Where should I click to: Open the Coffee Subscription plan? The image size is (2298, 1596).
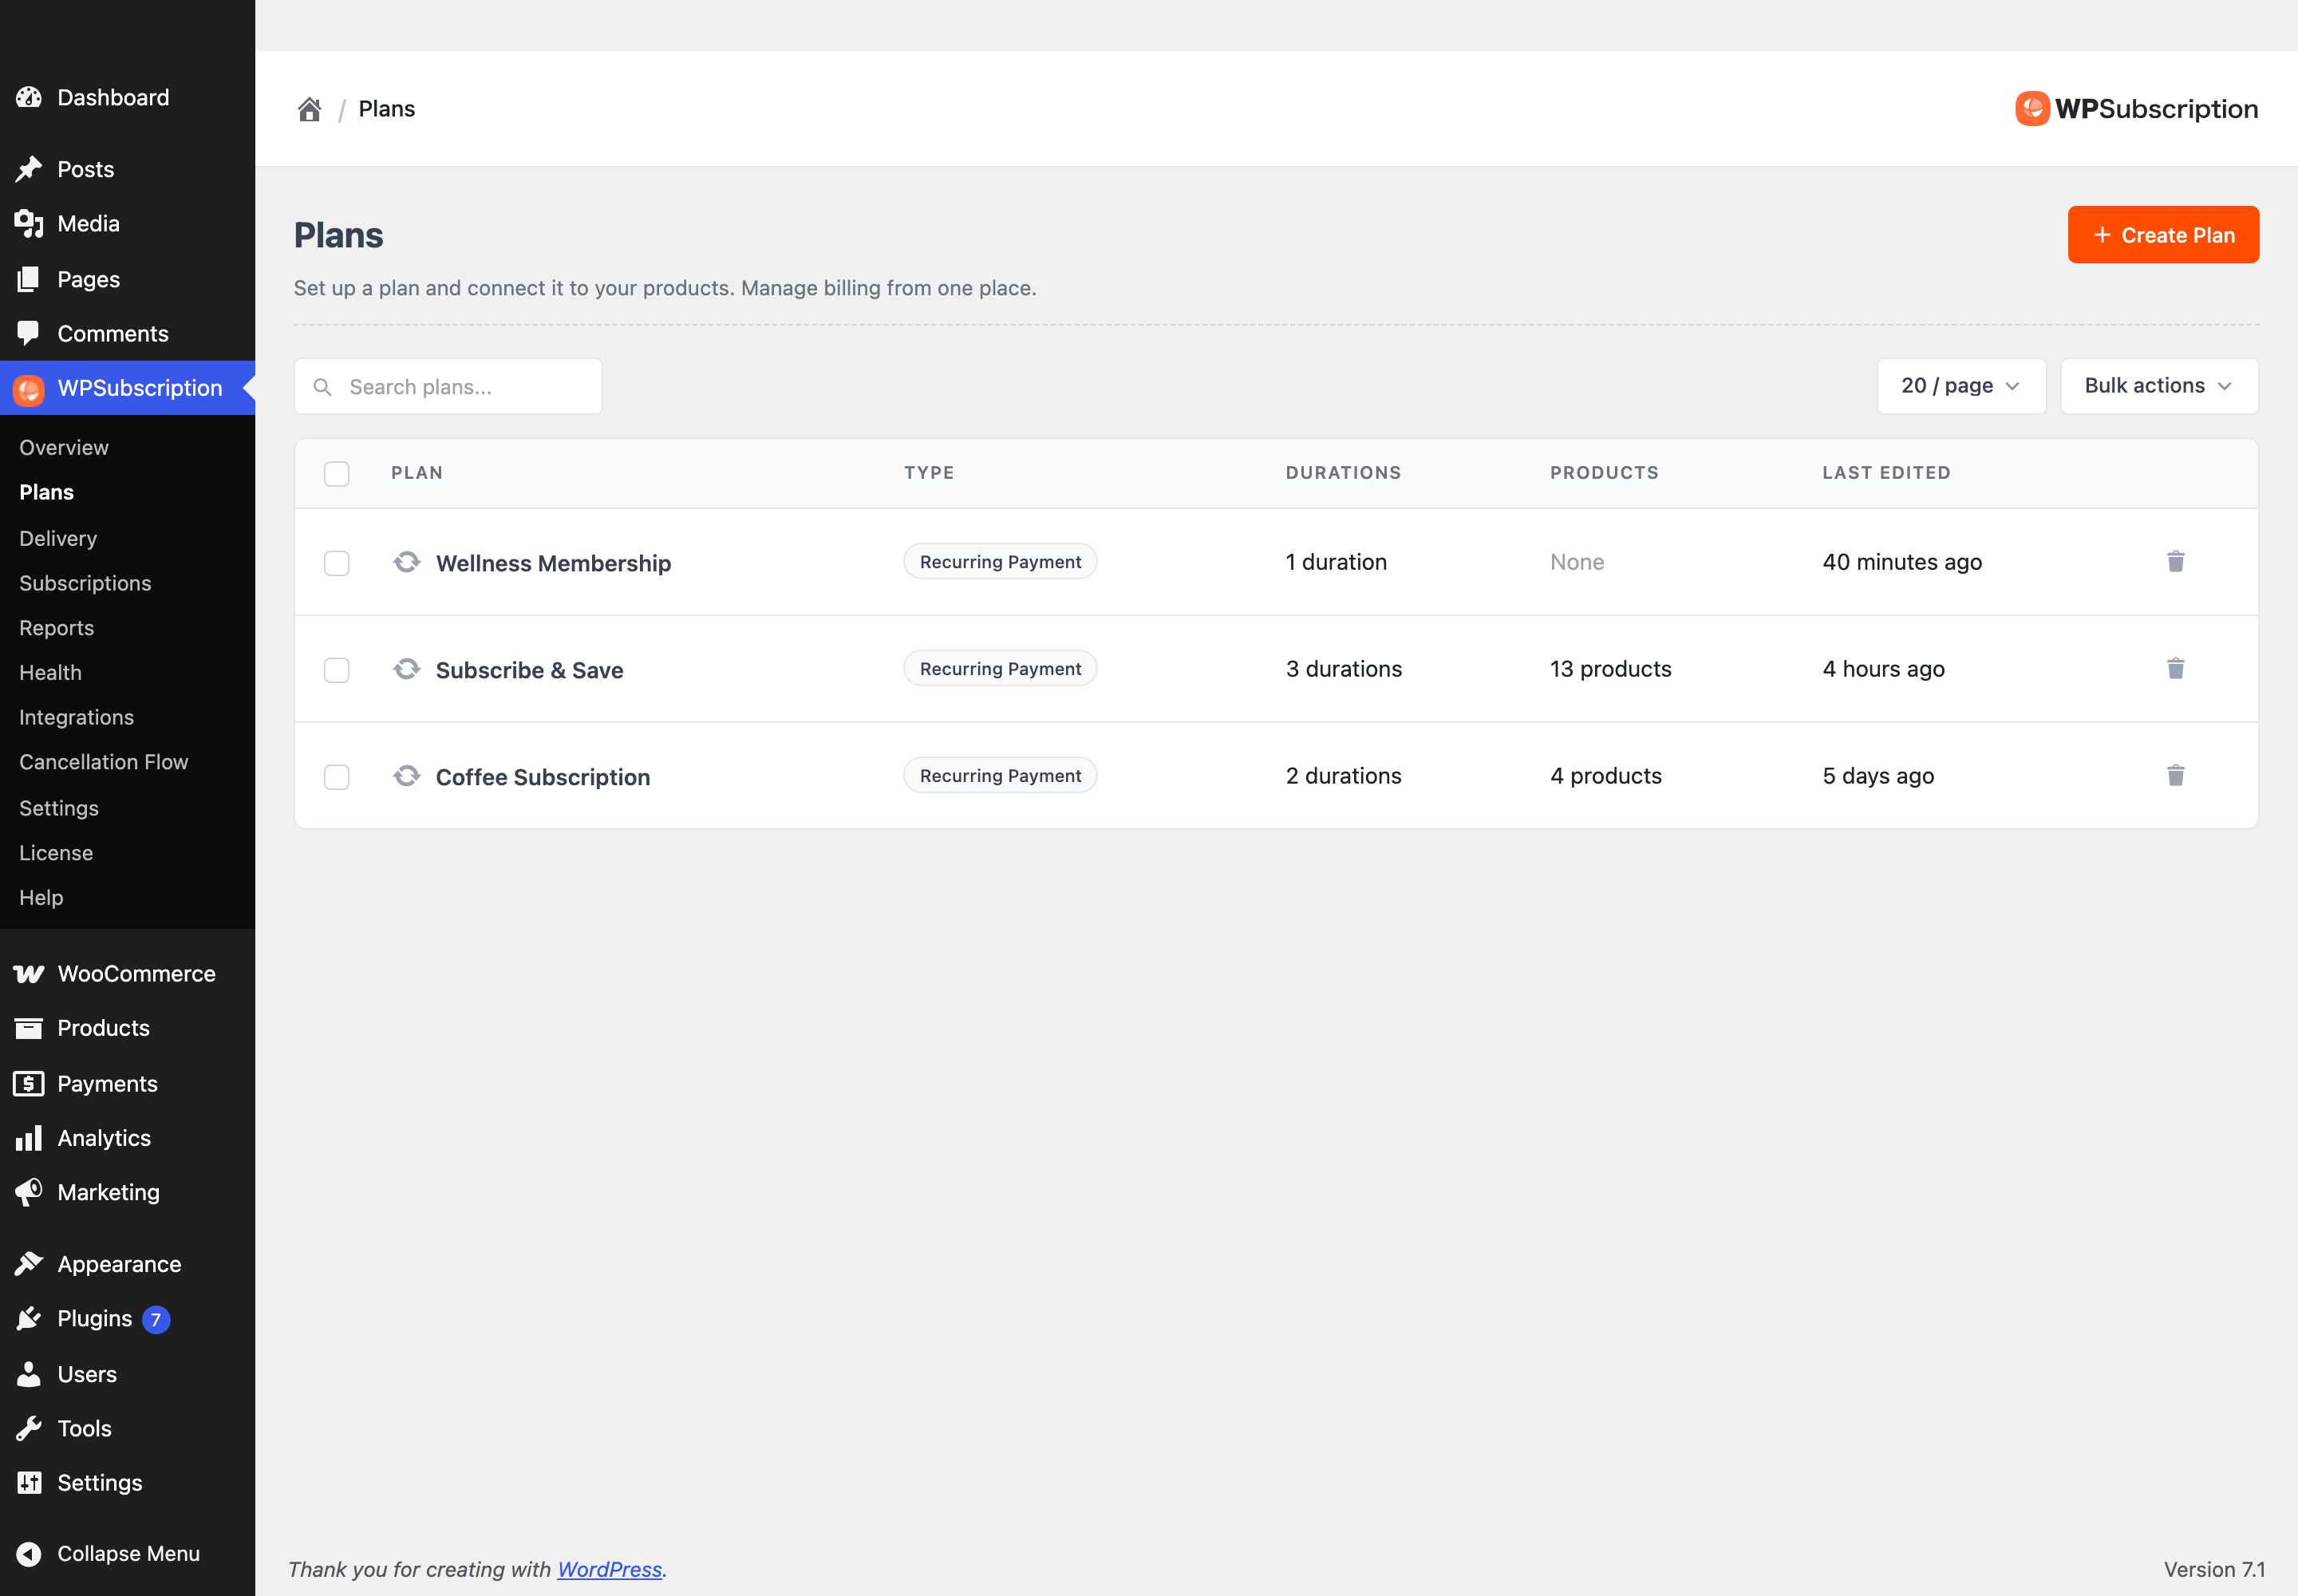click(x=543, y=777)
